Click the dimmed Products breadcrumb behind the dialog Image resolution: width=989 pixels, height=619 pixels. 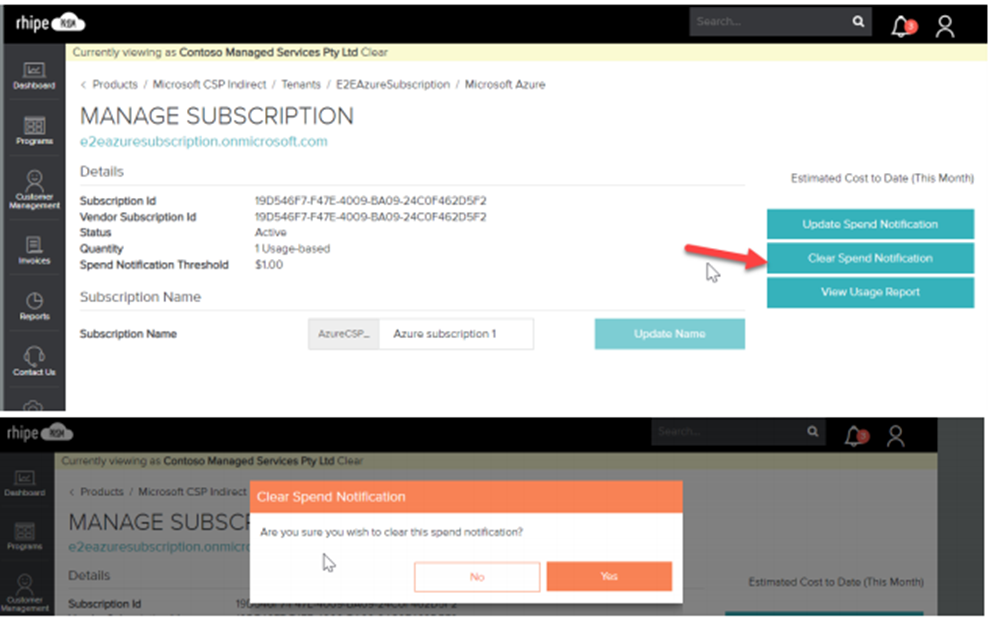click(102, 492)
